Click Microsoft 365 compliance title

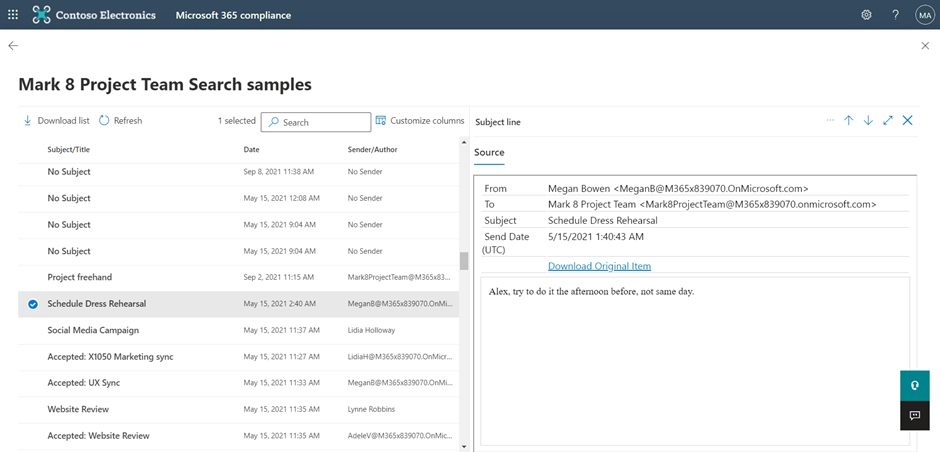tap(233, 15)
